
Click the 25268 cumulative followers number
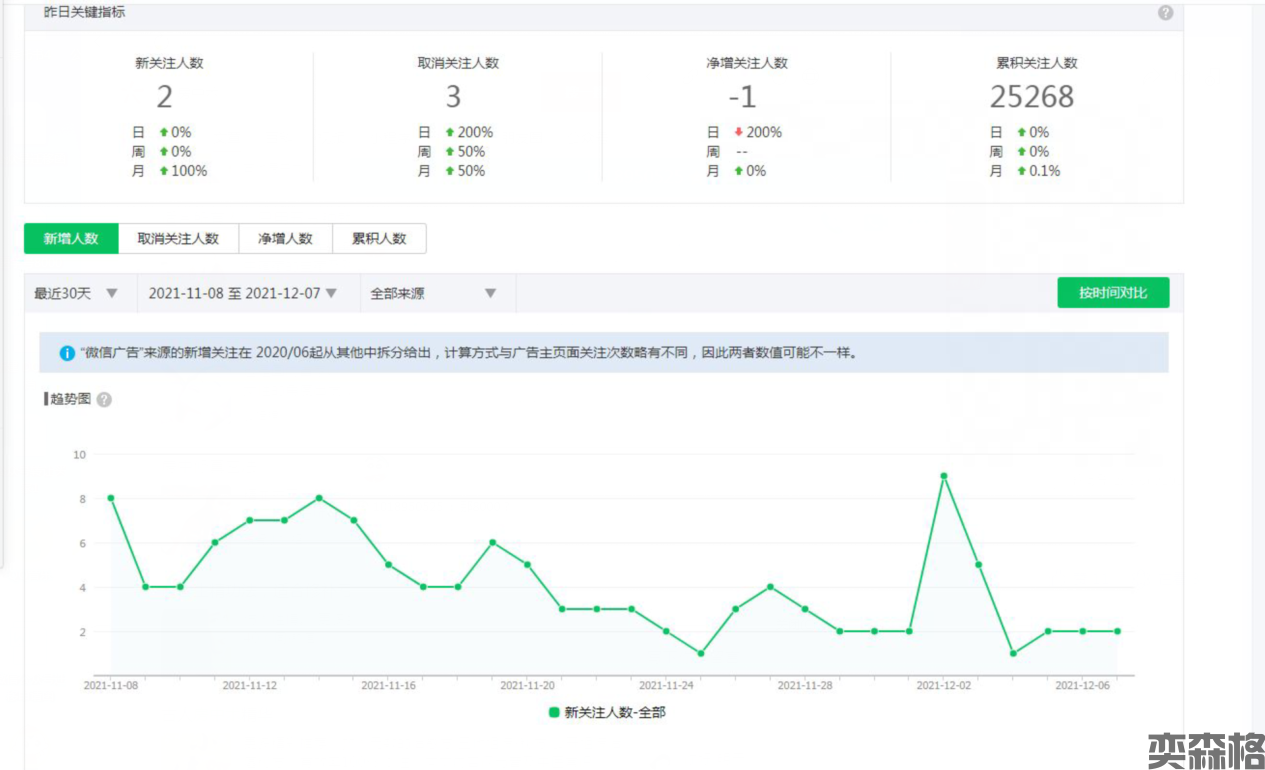(1031, 97)
